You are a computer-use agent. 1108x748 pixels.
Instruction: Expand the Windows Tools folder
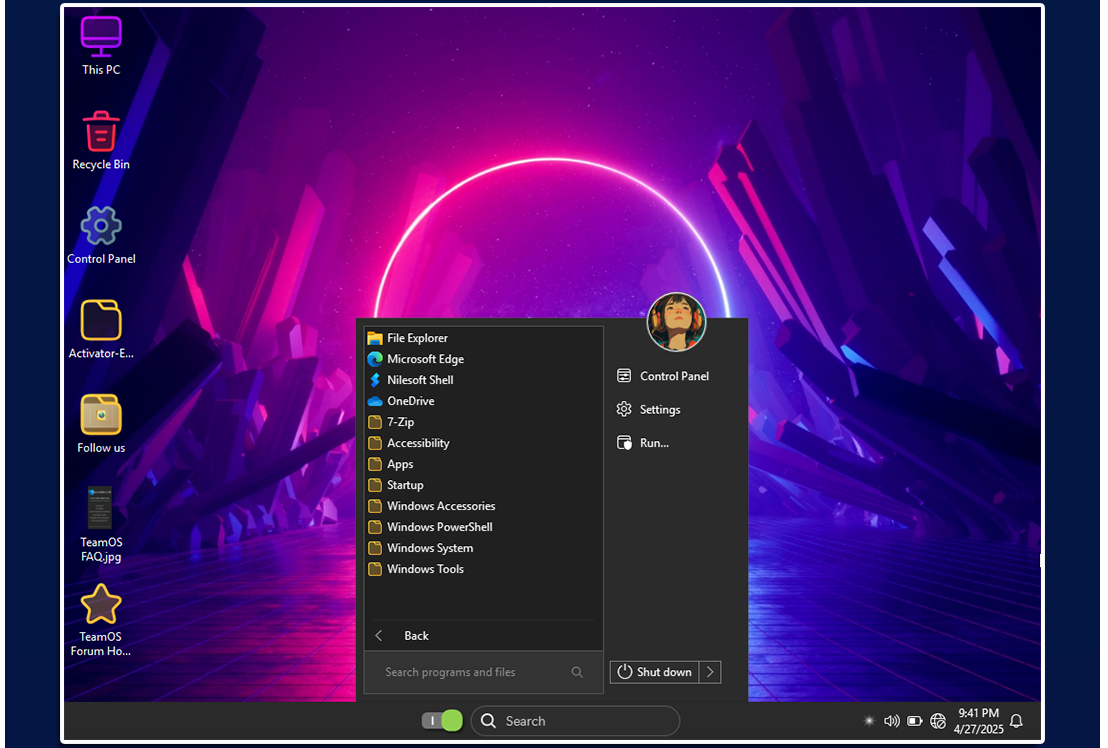(425, 569)
